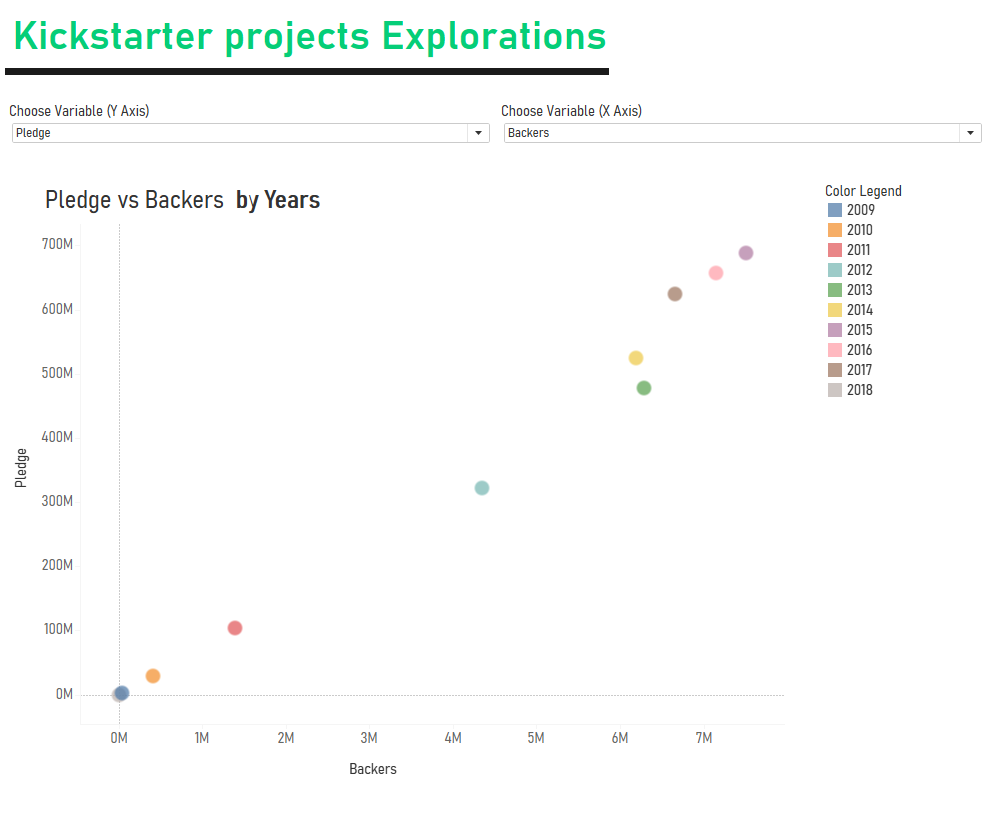Viewport: 993px width, 830px height.
Task: Open the Y Axis variable dropdown arrow
Action: point(478,133)
